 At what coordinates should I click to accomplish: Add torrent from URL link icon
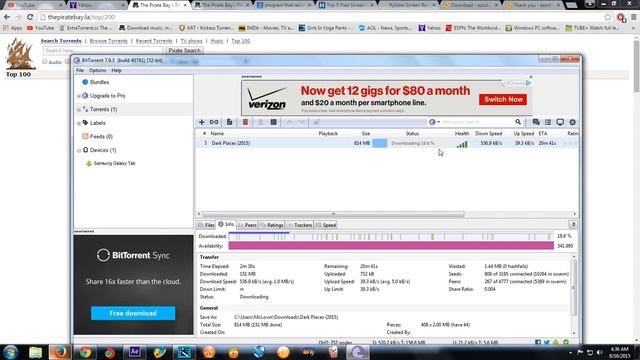214,122
